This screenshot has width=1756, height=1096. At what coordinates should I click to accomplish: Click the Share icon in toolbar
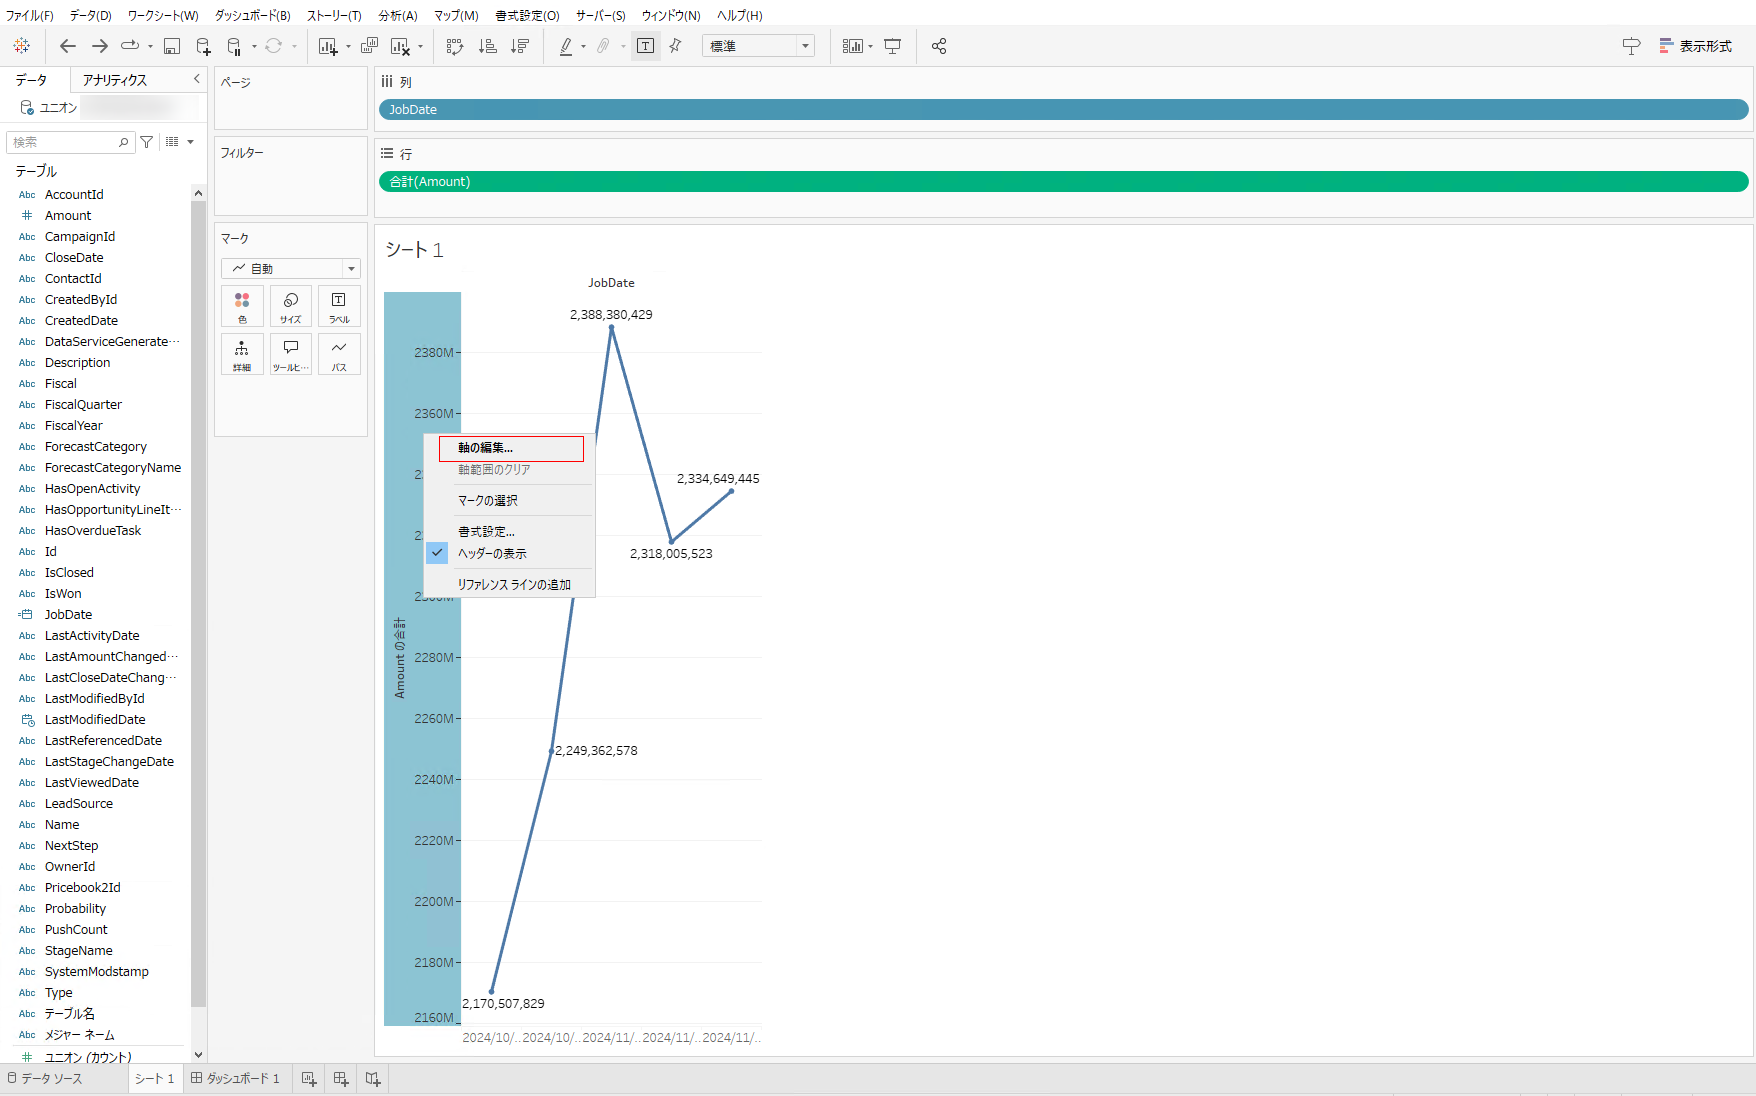tap(939, 46)
